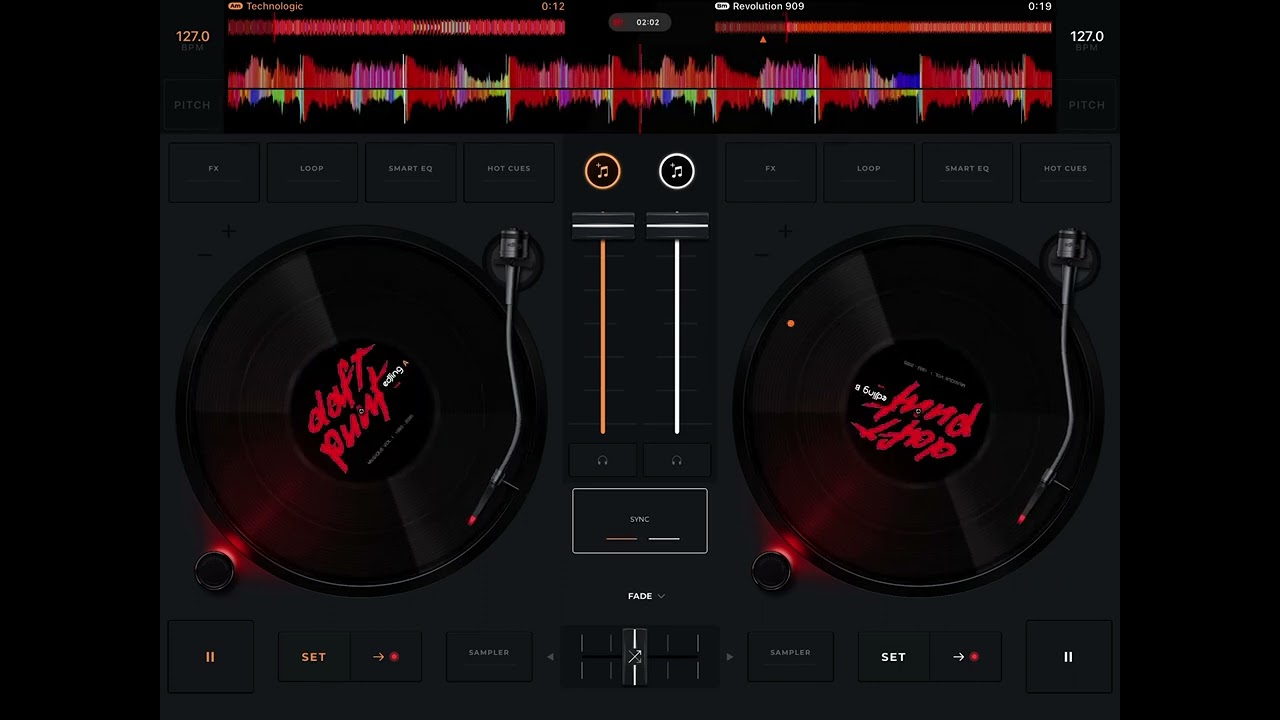Open left deck music library icon
Image resolution: width=1280 pixels, height=720 pixels.
tap(603, 171)
